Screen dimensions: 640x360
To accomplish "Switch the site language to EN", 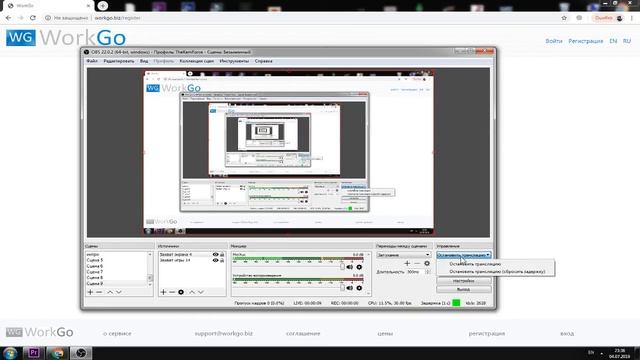I will (x=613, y=41).
